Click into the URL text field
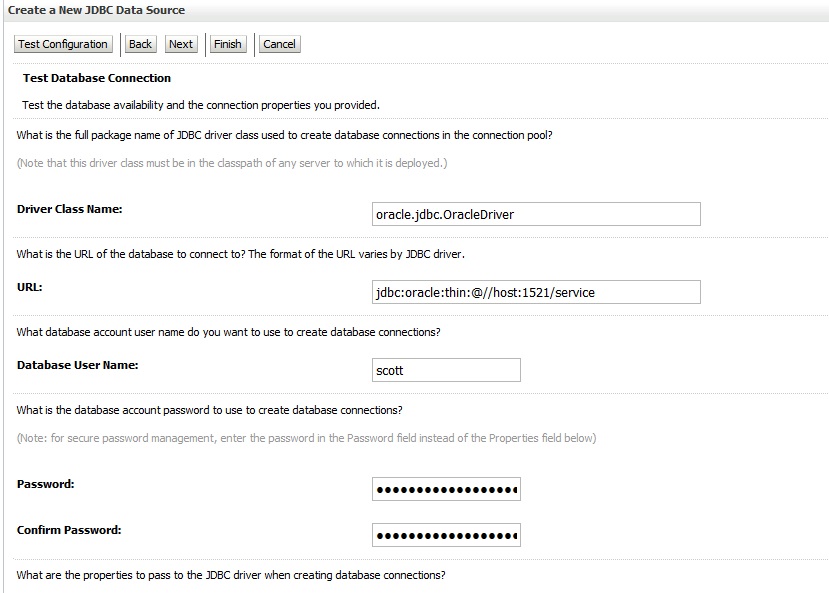 (535, 292)
